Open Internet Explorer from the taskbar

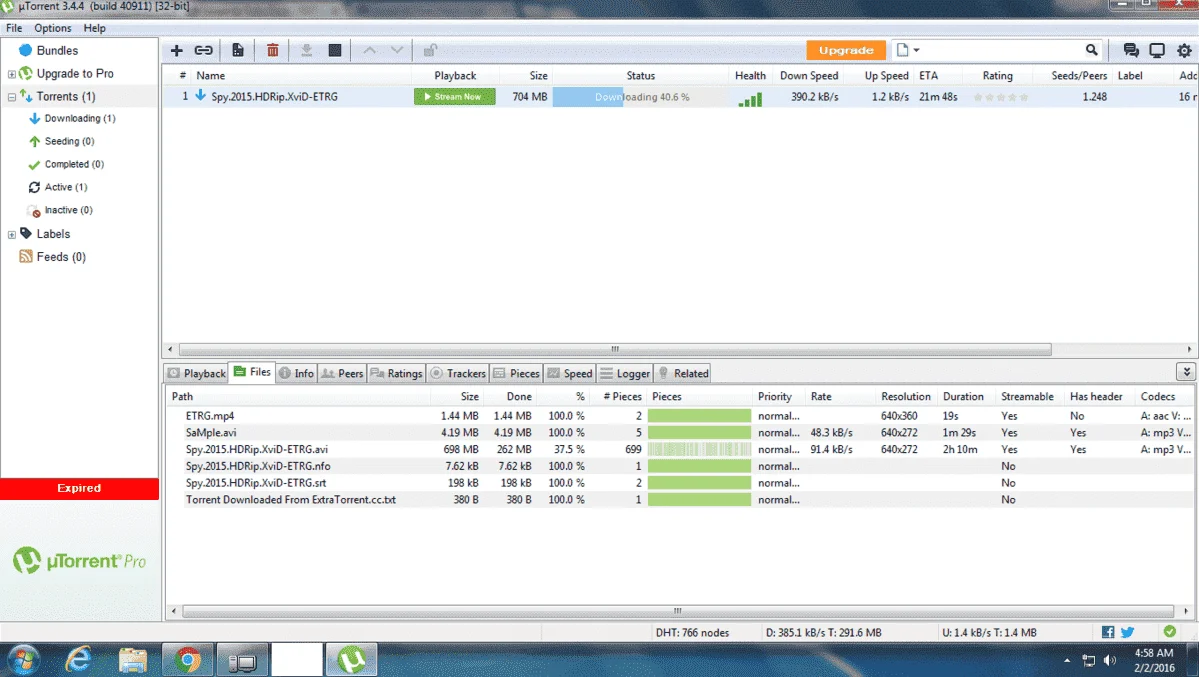78,659
